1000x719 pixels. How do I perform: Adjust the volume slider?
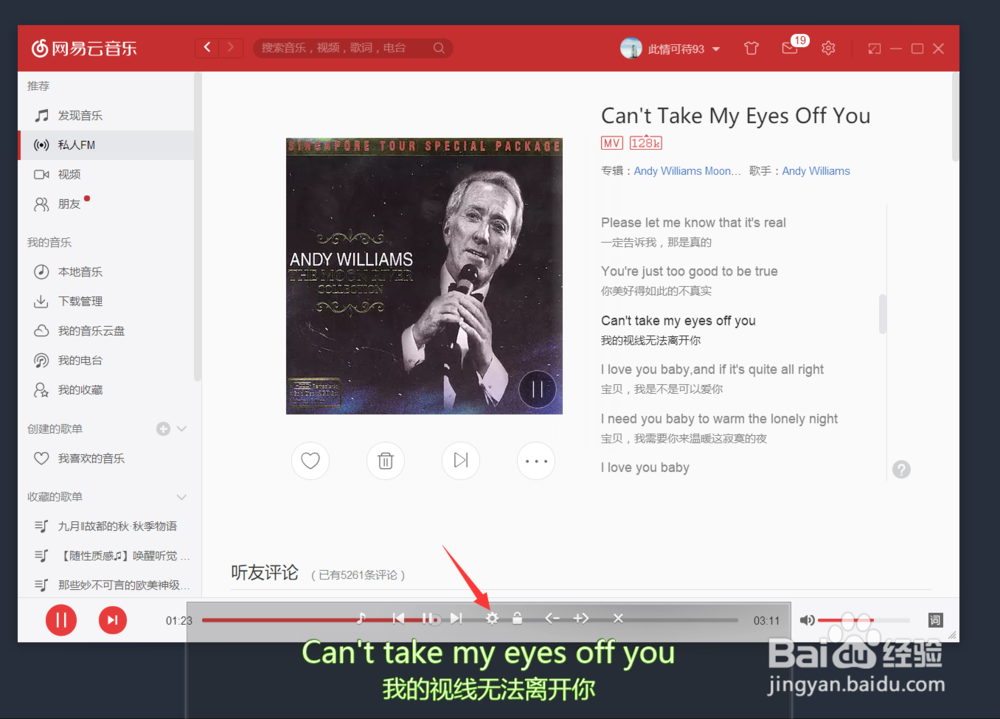coord(864,620)
